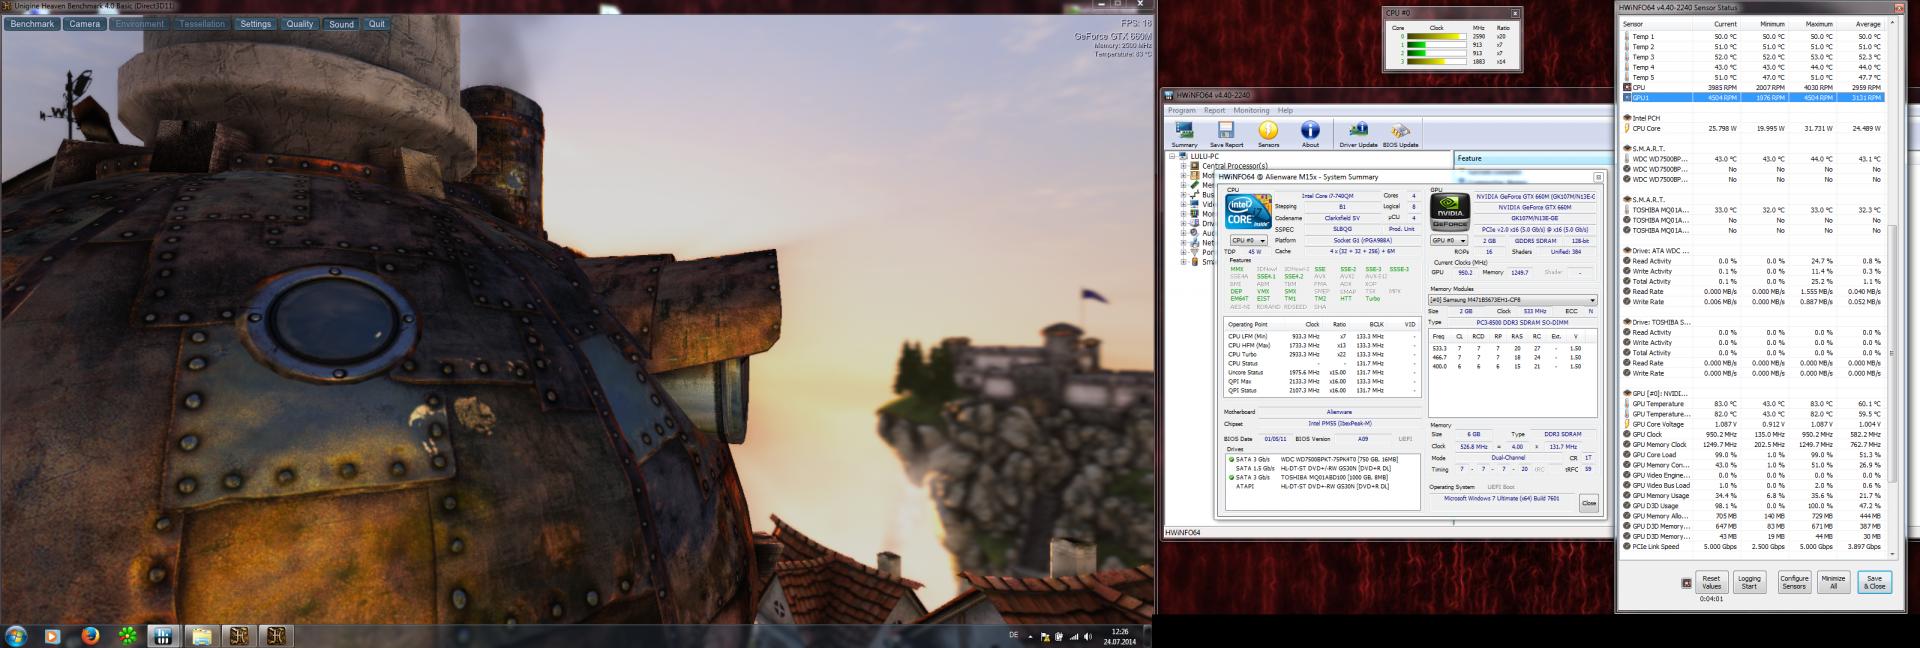The image size is (1920, 648).
Task: Open Windows Start orb
Action: (x=16, y=635)
